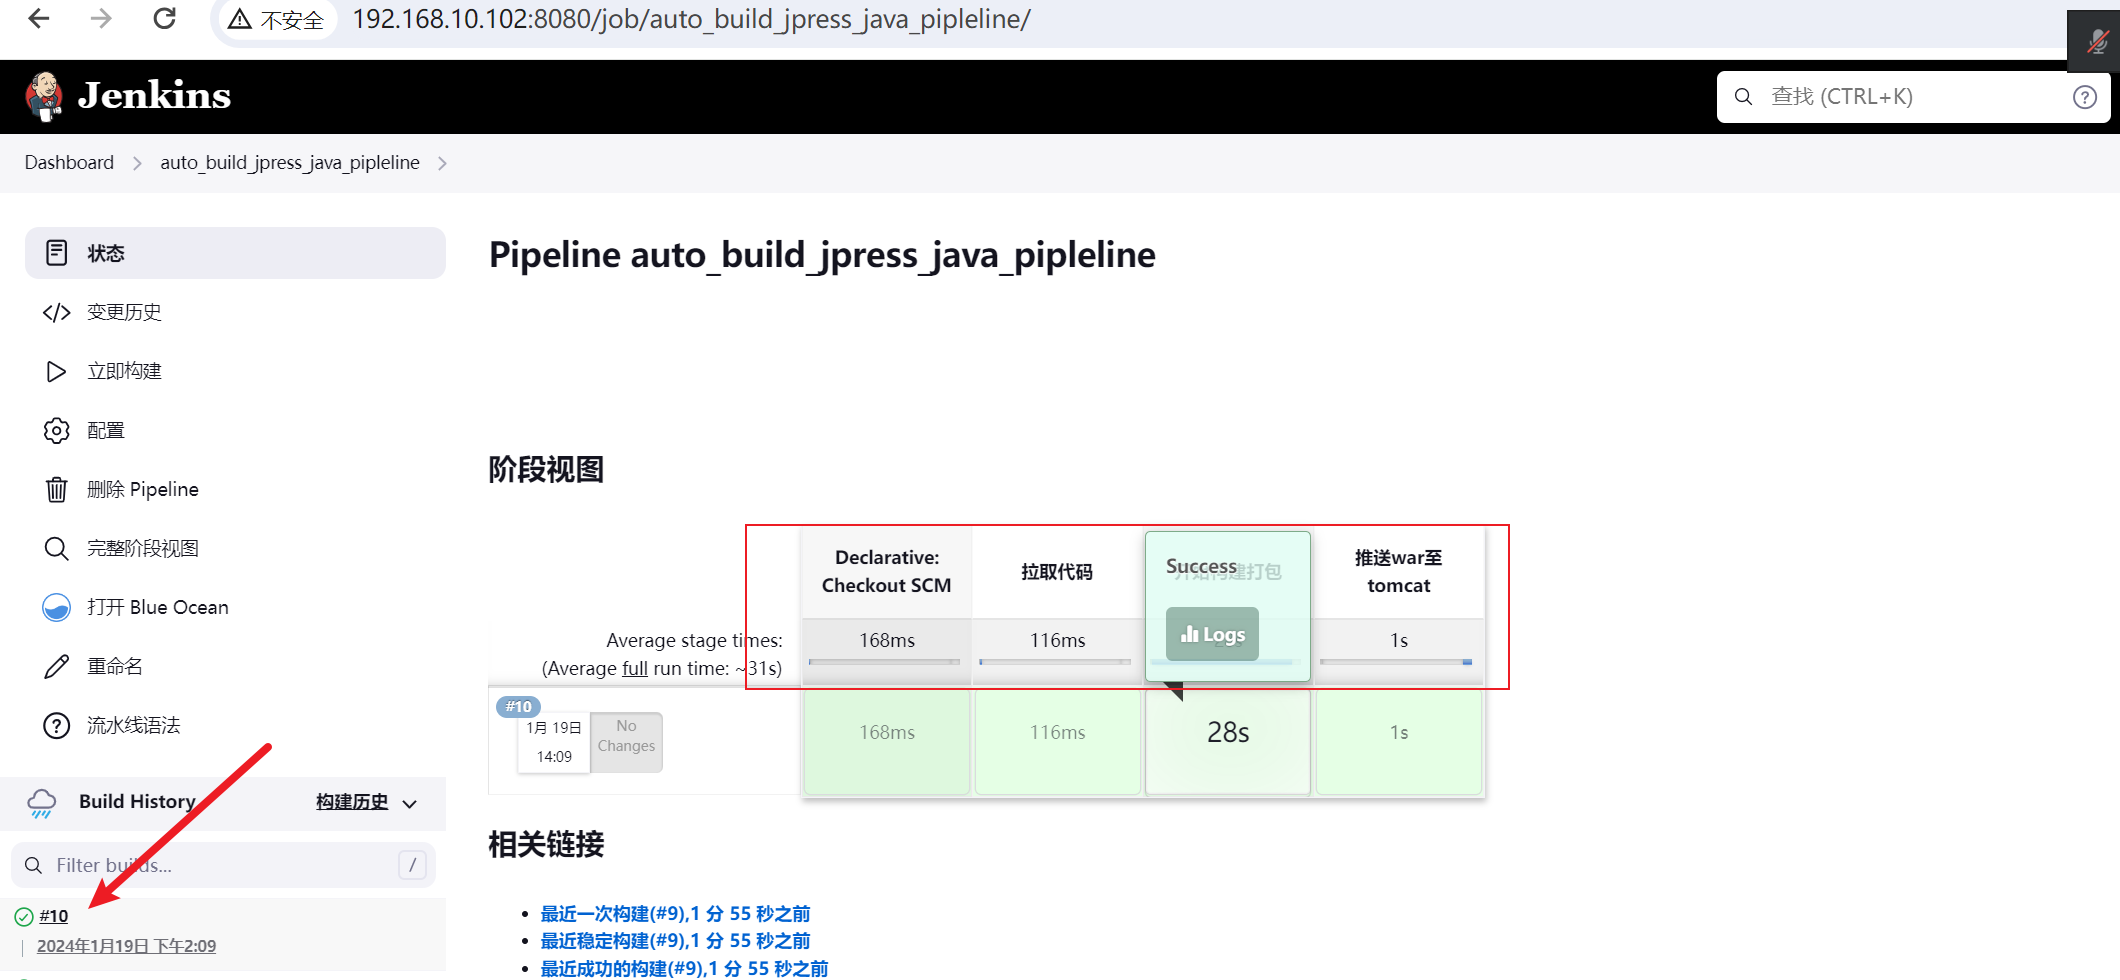Click the Blue Ocean wave icon
Screen dimensions: 2120x980
coord(57,607)
